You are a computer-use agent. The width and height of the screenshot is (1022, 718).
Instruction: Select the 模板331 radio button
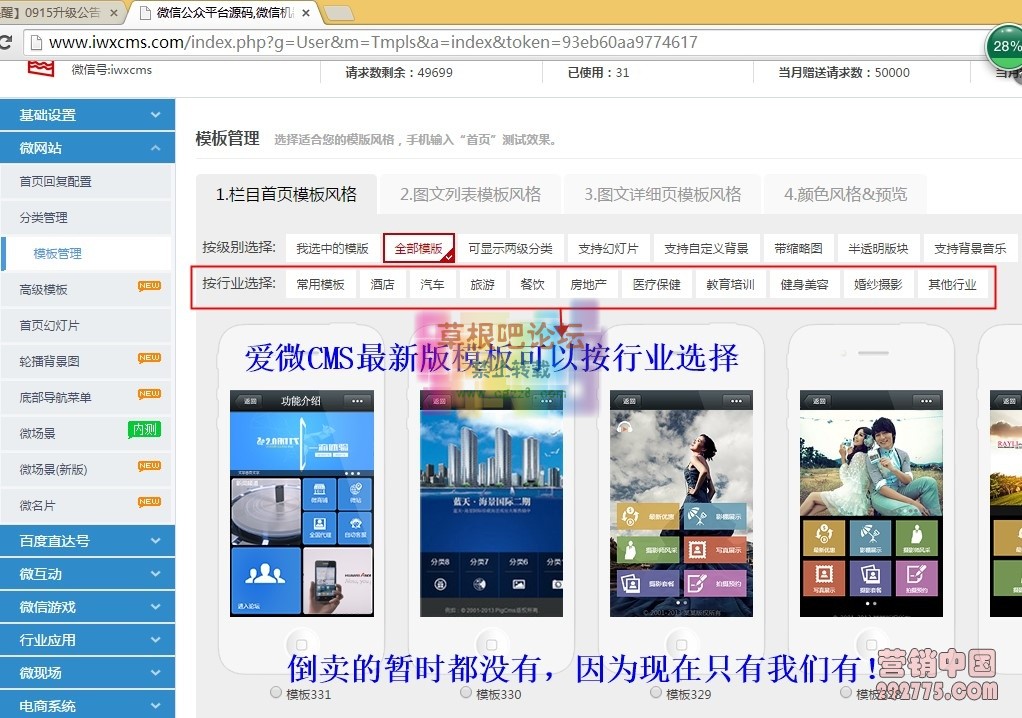pos(275,692)
